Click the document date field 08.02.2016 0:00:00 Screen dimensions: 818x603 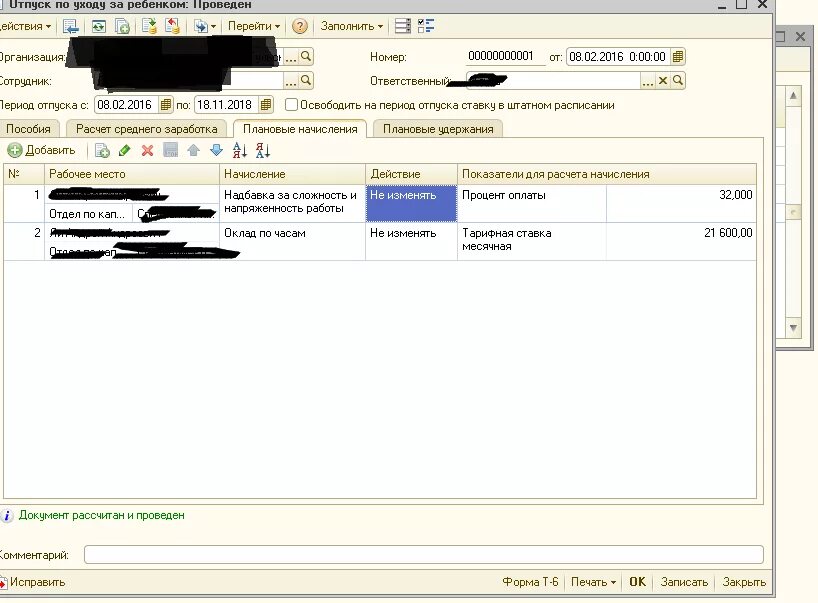coord(618,56)
